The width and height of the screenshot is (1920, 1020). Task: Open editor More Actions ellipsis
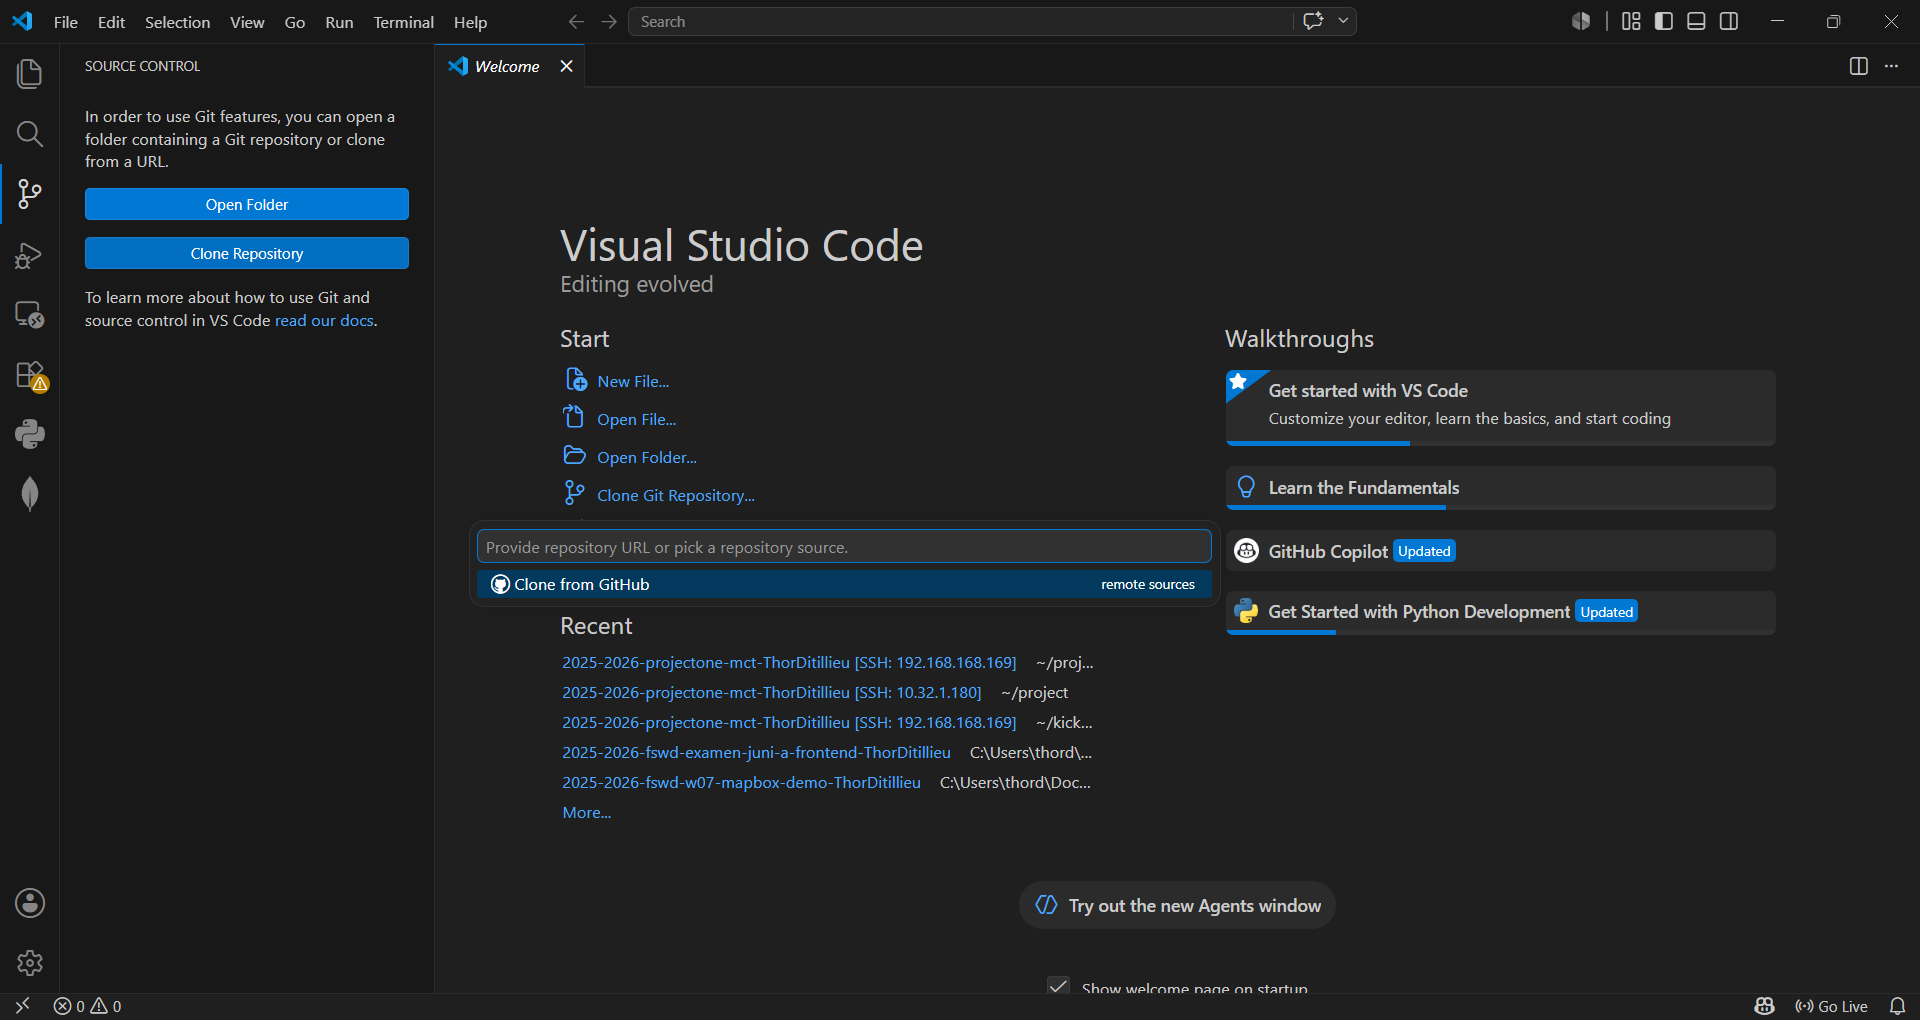[x=1891, y=66]
